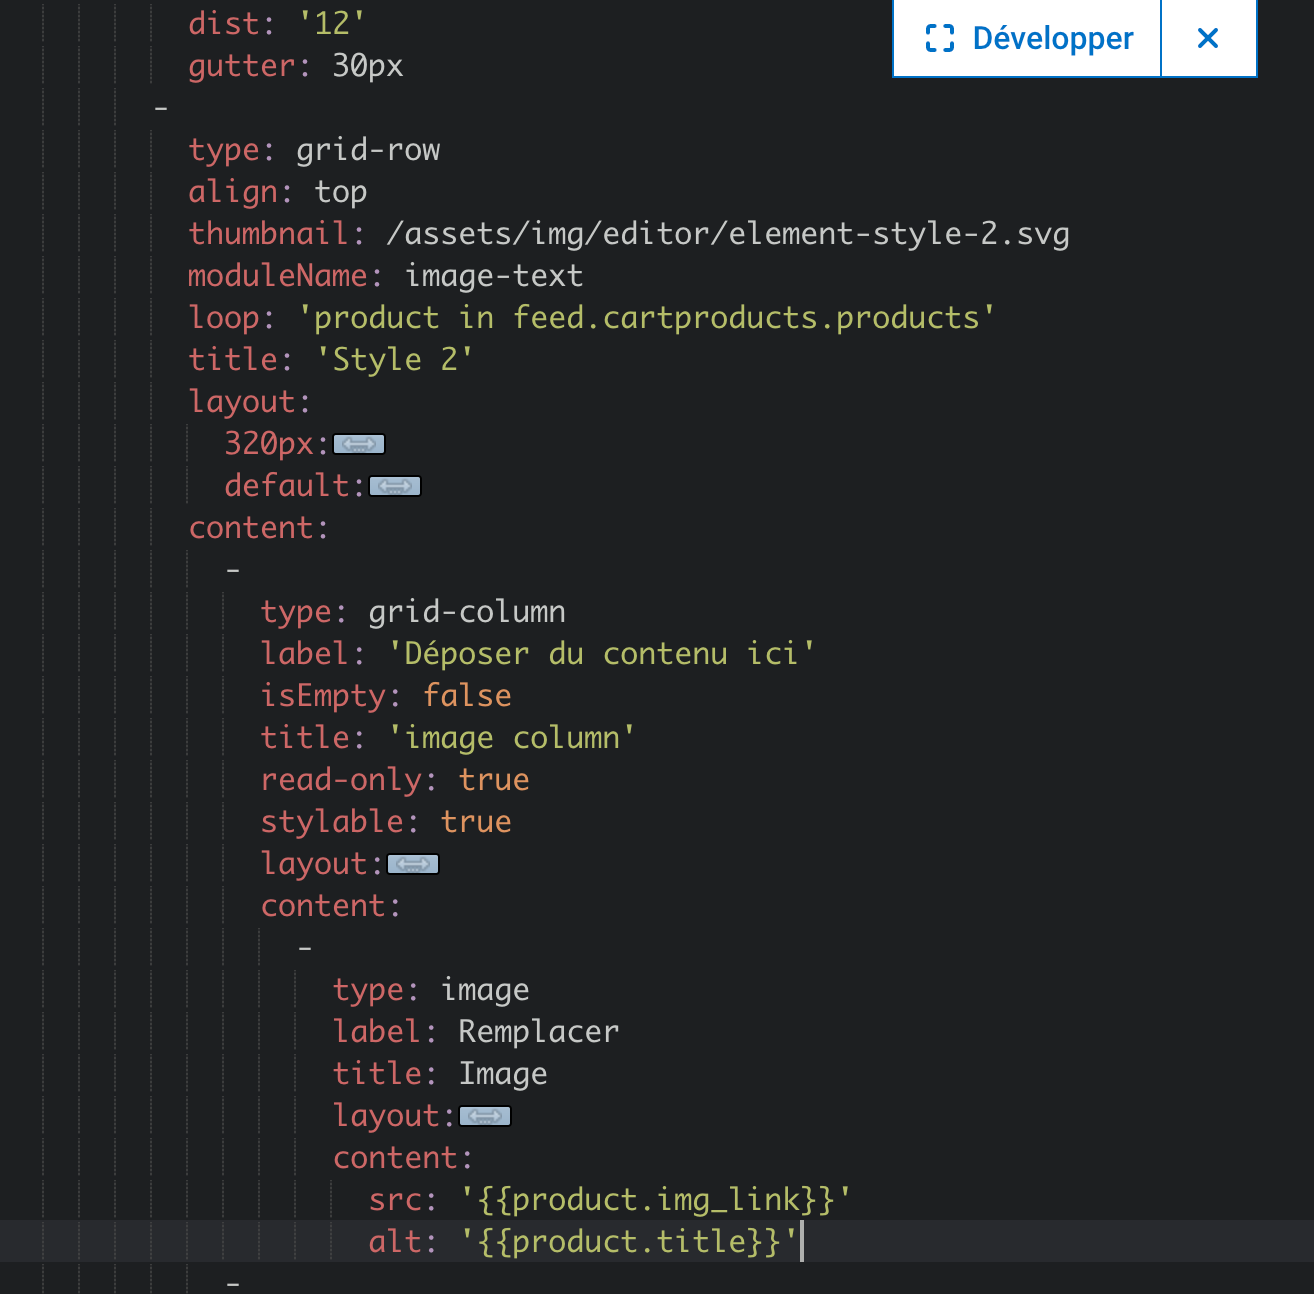Click the title value Image
Viewport: 1314px width, 1294px height.
tap(503, 1074)
